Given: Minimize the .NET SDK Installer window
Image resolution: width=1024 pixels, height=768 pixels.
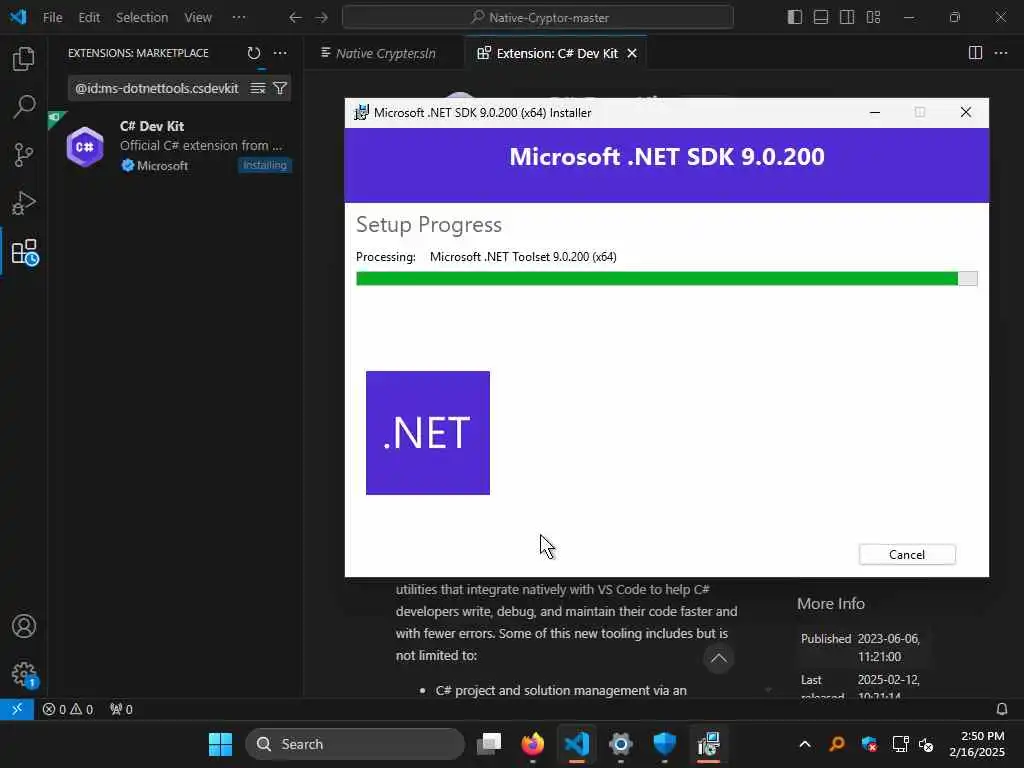Looking at the screenshot, I should [875, 112].
